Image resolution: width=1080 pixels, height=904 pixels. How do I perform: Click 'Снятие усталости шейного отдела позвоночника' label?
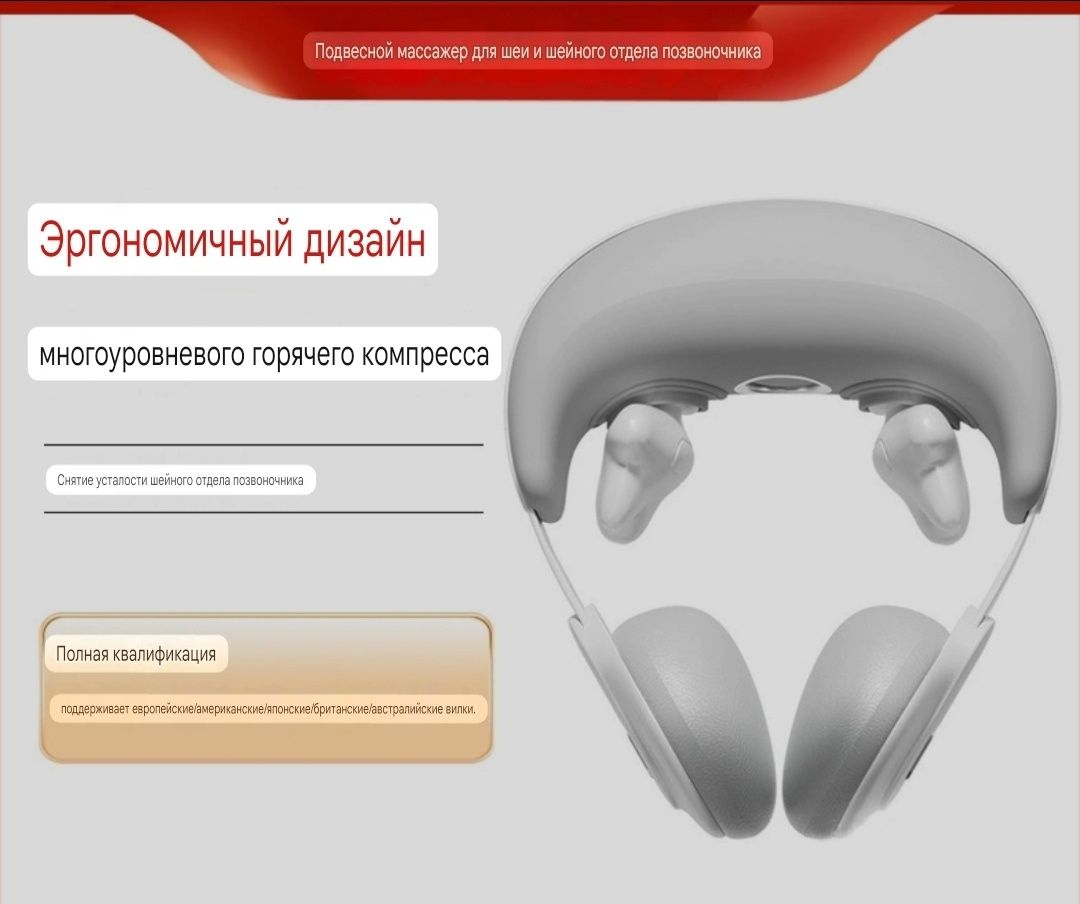[180, 480]
